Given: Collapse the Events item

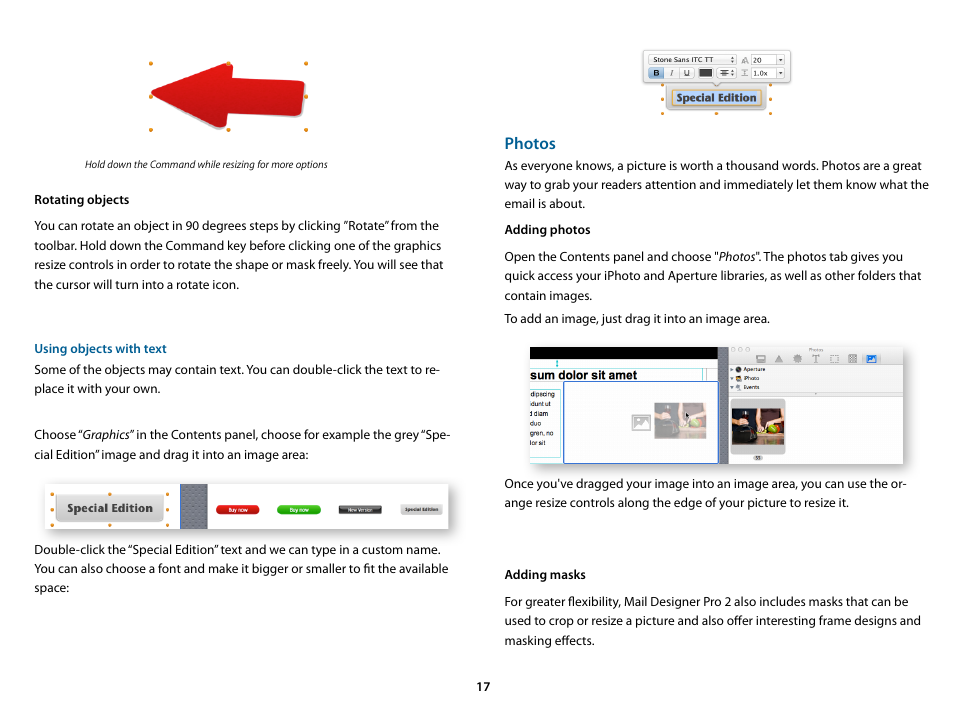Looking at the screenshot, I should pos(732,388).
